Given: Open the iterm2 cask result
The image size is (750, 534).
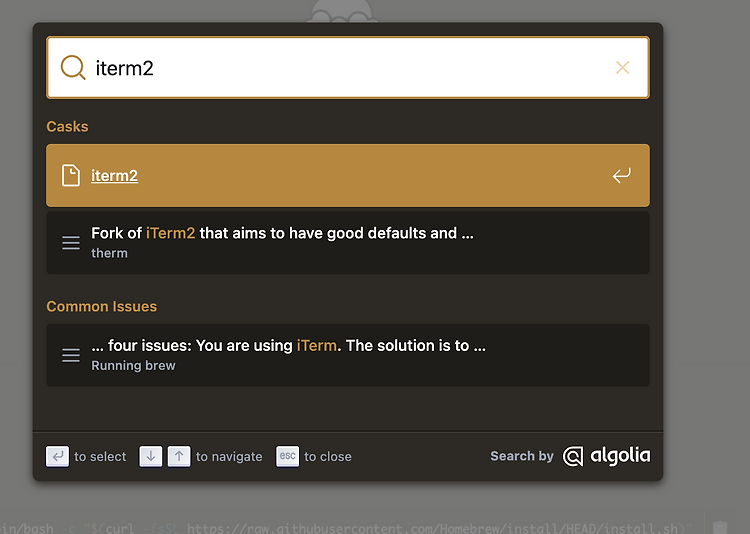Looking at the screenshot, I should point(348,176).
